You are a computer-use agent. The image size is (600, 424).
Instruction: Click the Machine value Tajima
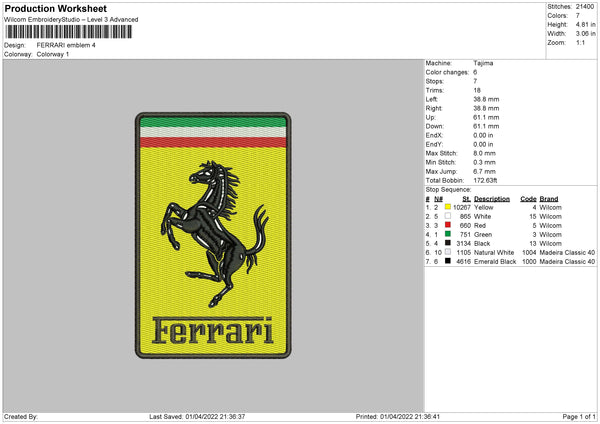[483, 63]
